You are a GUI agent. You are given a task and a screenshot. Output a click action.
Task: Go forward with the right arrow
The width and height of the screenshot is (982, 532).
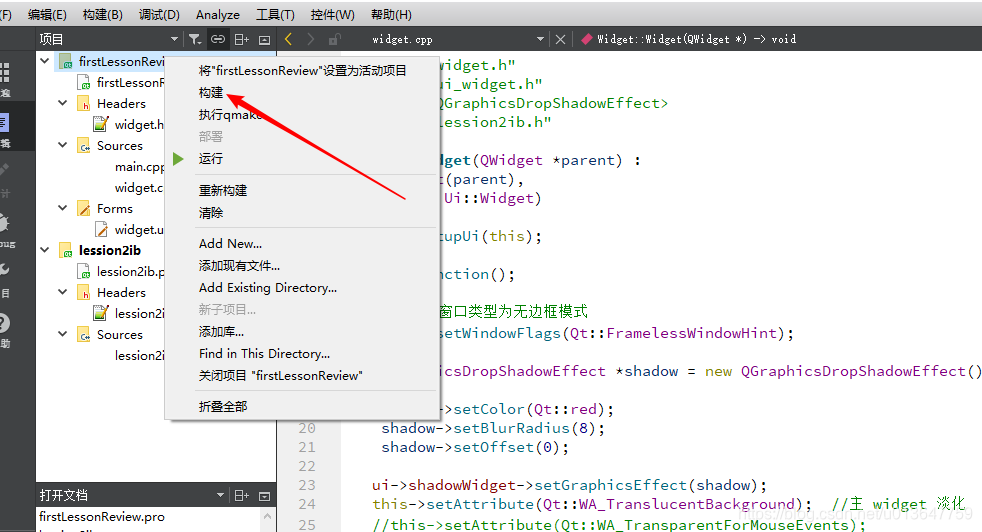[x=311, y=39]
